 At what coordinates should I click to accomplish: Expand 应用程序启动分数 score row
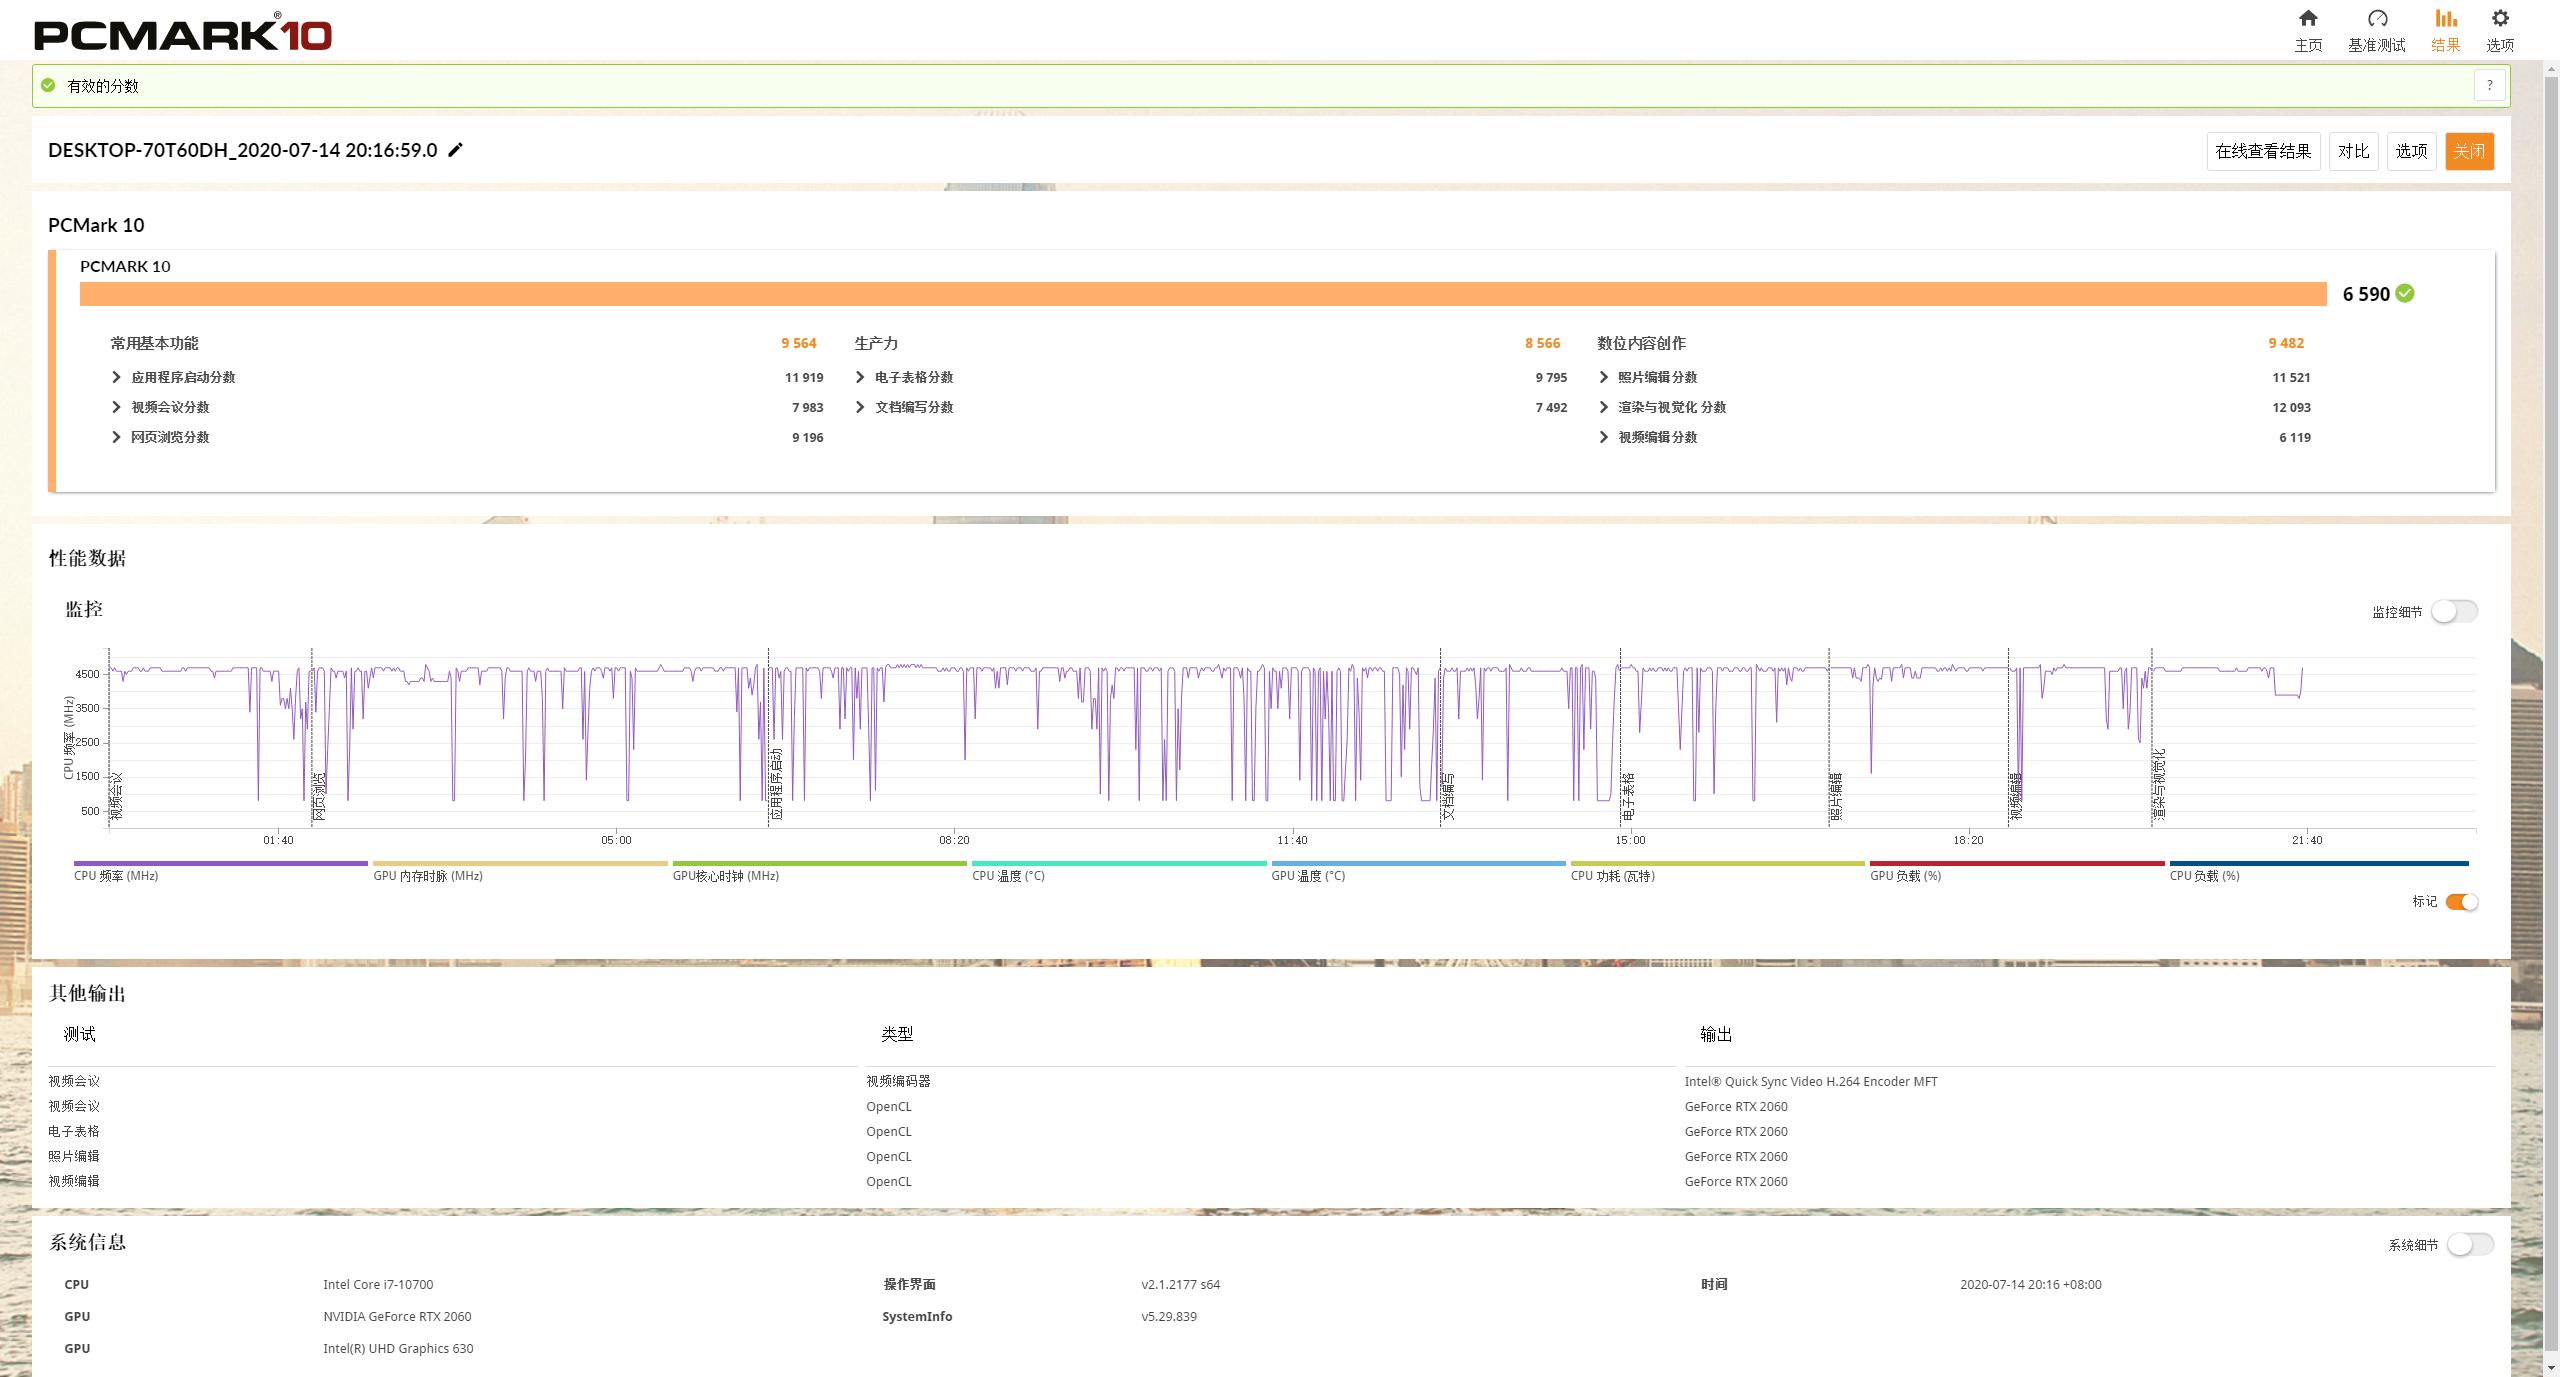[x=117, y=377]
